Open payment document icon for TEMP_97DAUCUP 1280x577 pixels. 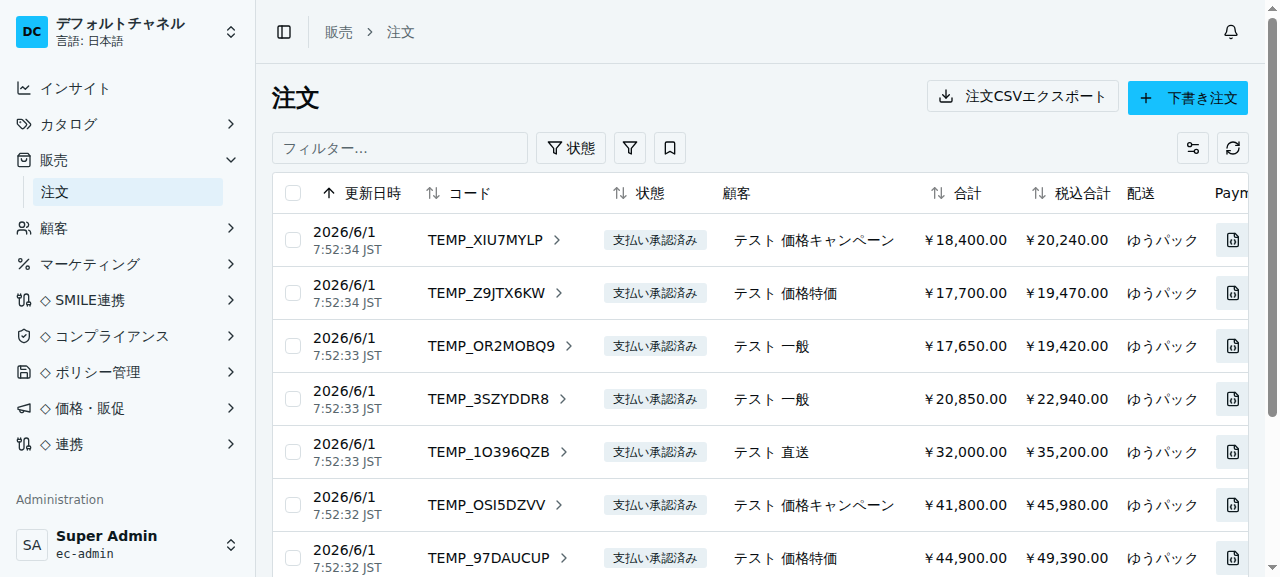pyautogui.click(x=1232, y=558)
